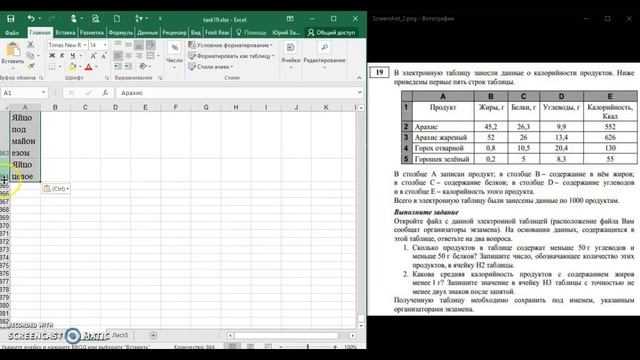Viewport: 640px width, 360px height.
Task: Align the text right
Action: tap(139, 56)
